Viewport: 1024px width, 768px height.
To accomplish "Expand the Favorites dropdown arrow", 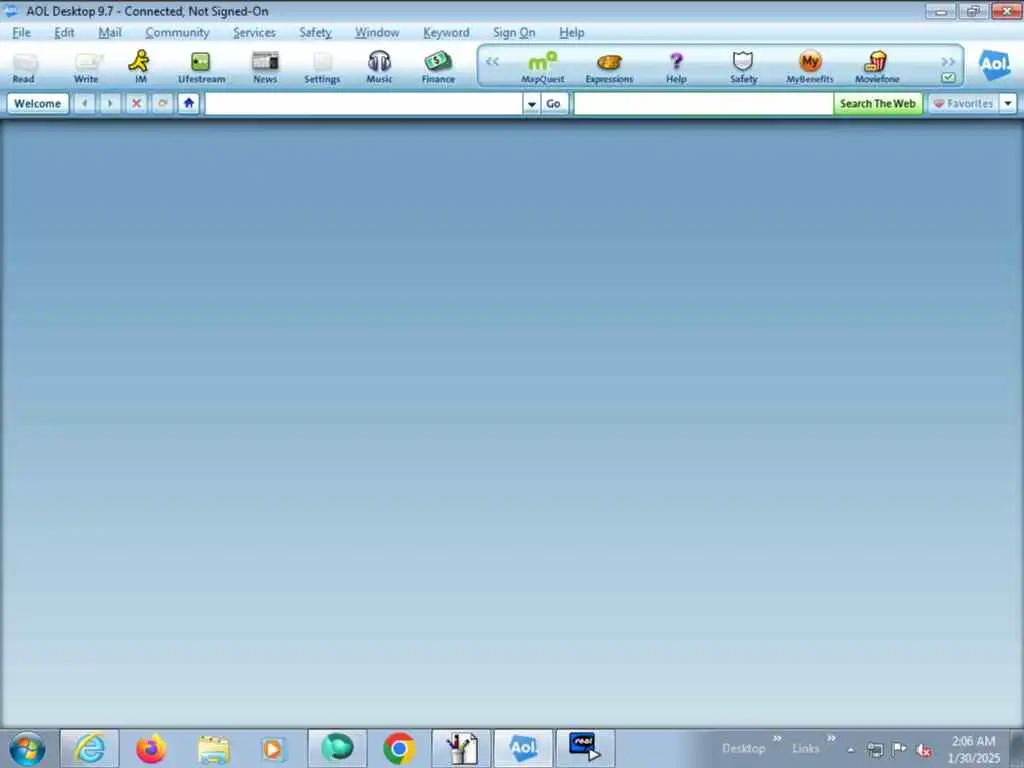I will tap(1008, 104).
